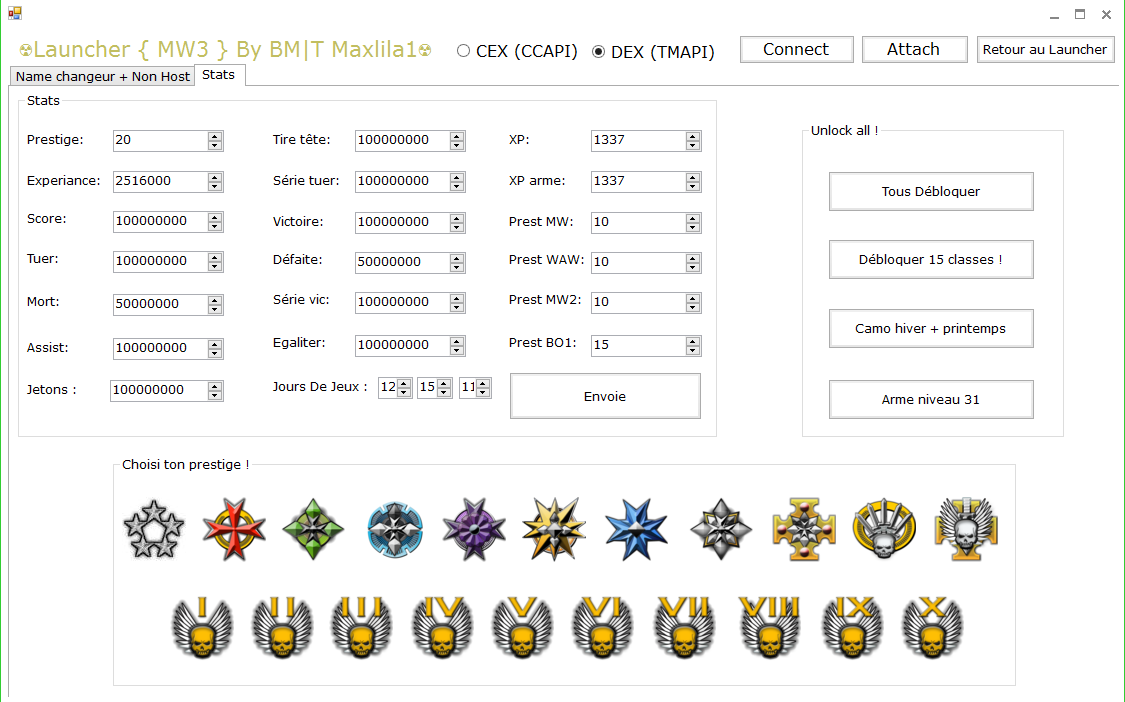Screen dimensions: 1125x702
Task: Open the Stats tab
Action: coord(219,75)
